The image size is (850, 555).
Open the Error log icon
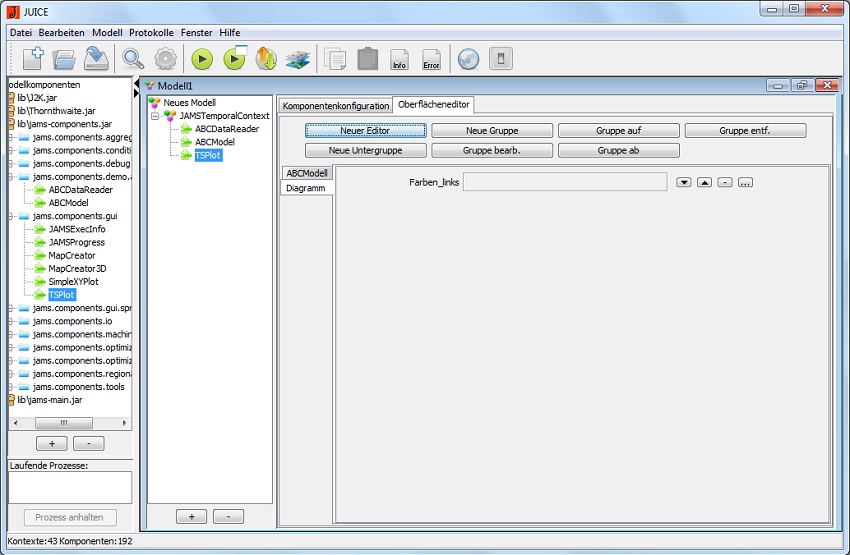[x=431, y=59]
